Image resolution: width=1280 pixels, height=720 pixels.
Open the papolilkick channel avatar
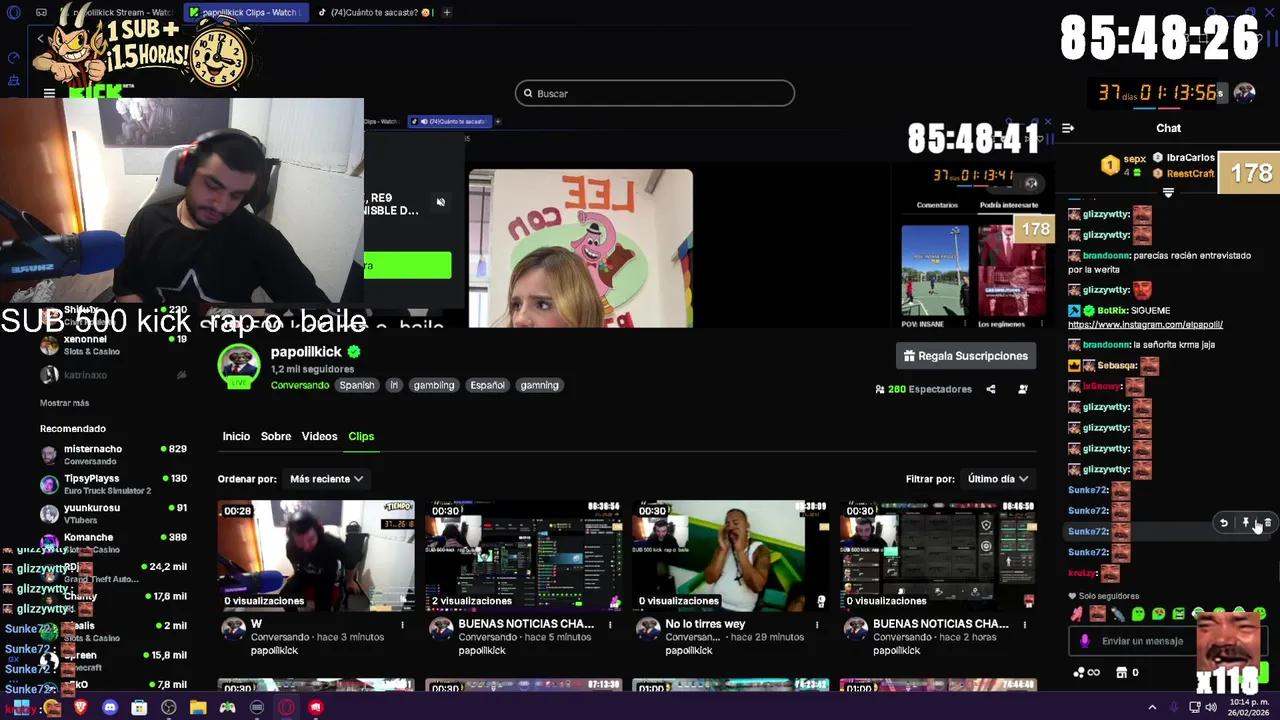[x=239, y=367]
